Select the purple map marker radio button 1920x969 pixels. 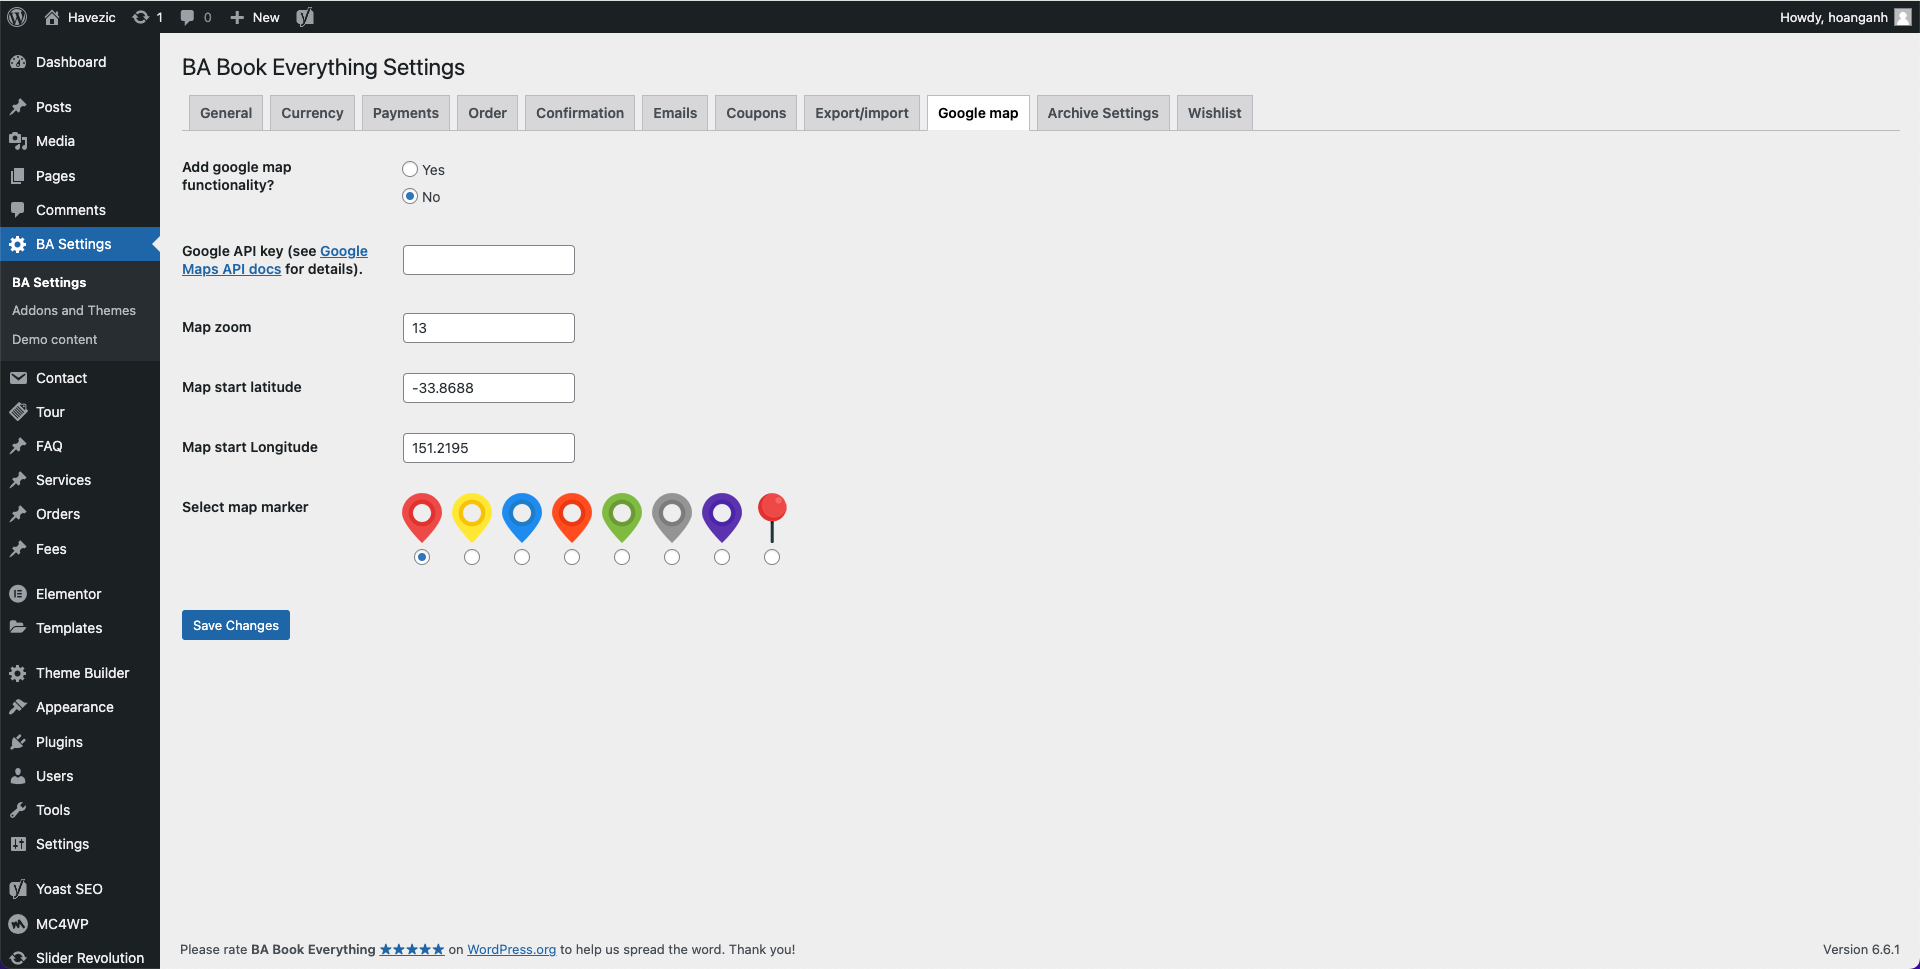pos(722,557)
